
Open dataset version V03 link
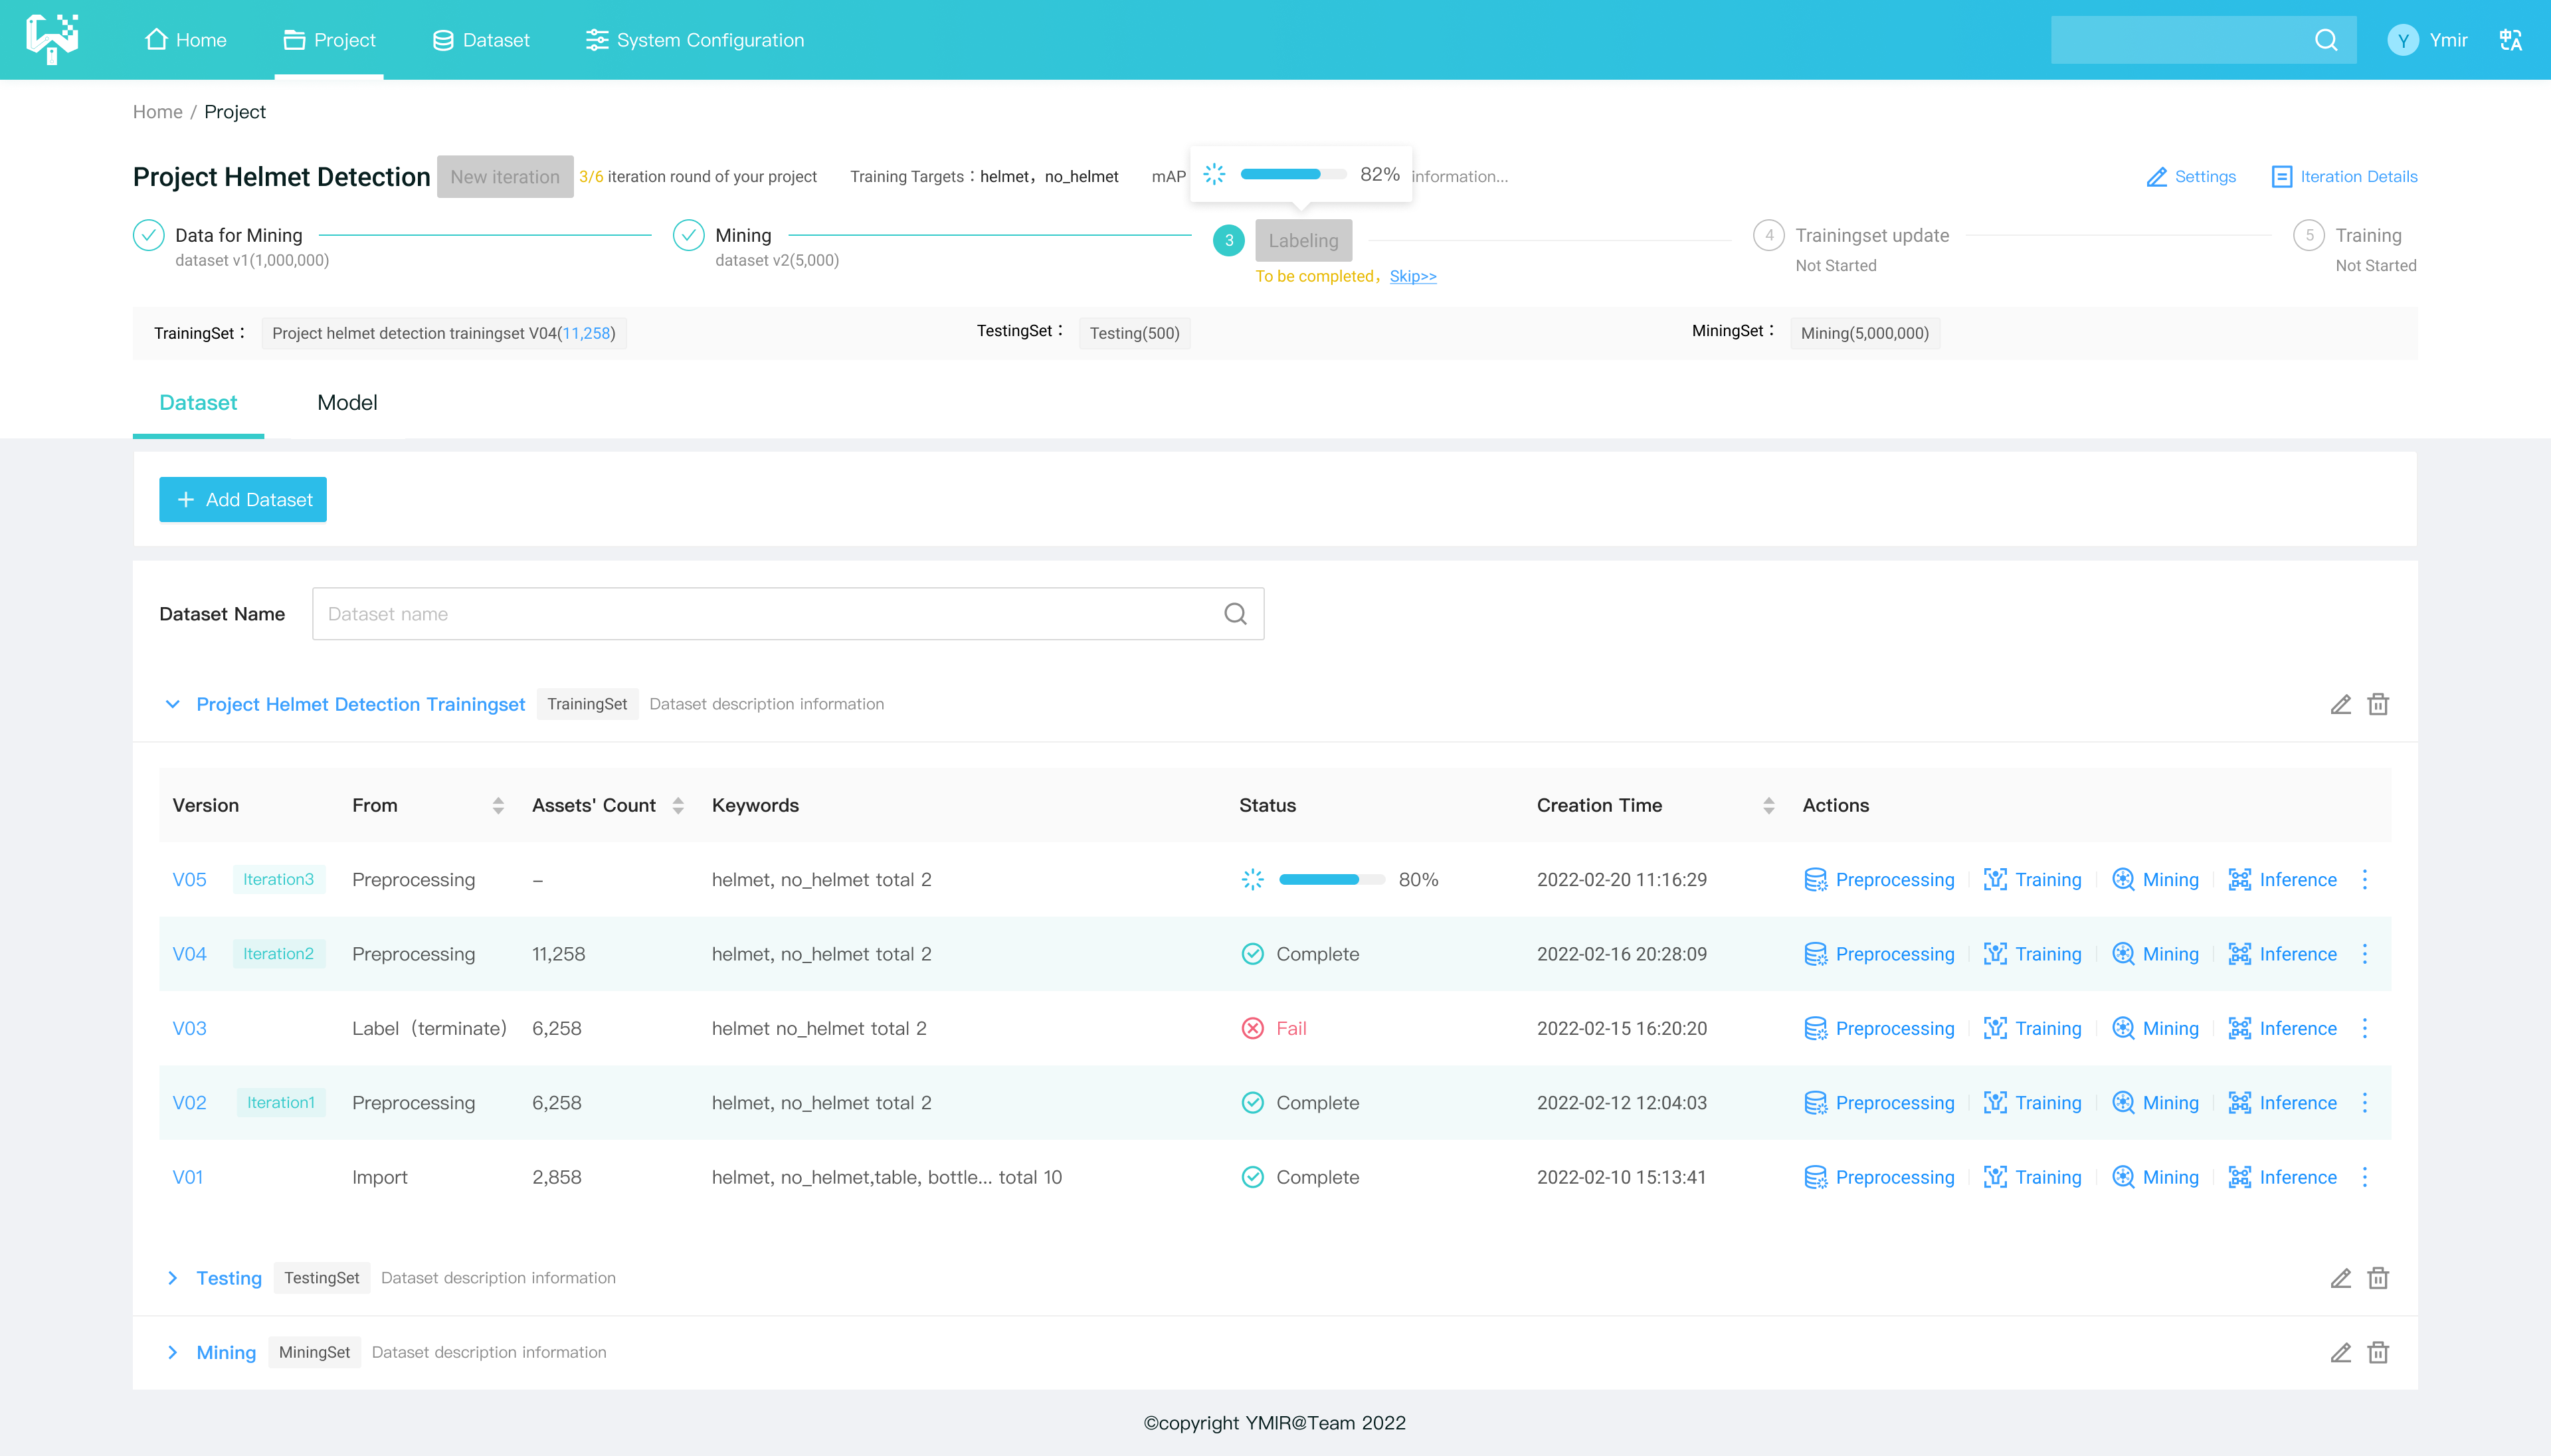click(189, 1028)
